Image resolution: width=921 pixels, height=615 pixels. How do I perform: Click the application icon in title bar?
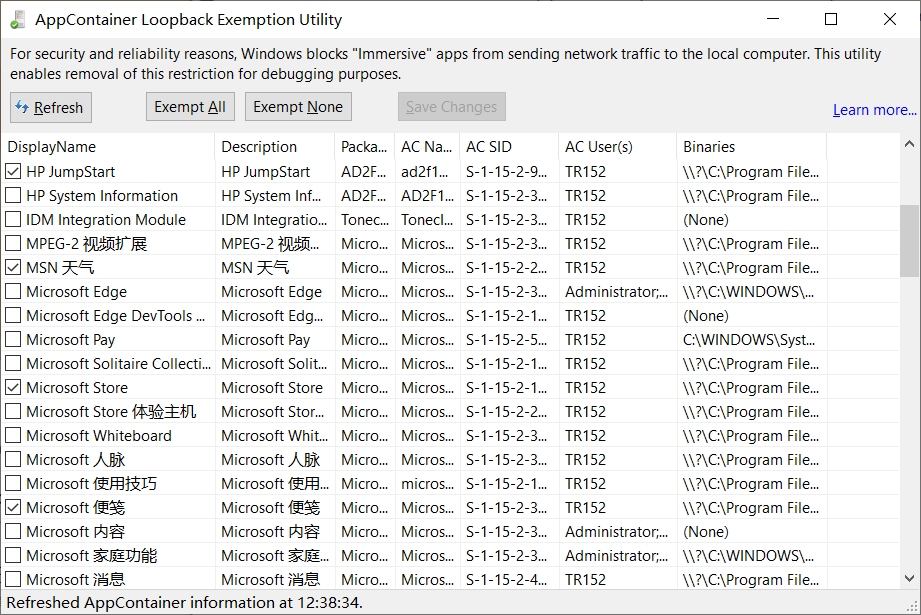[17, 19]
